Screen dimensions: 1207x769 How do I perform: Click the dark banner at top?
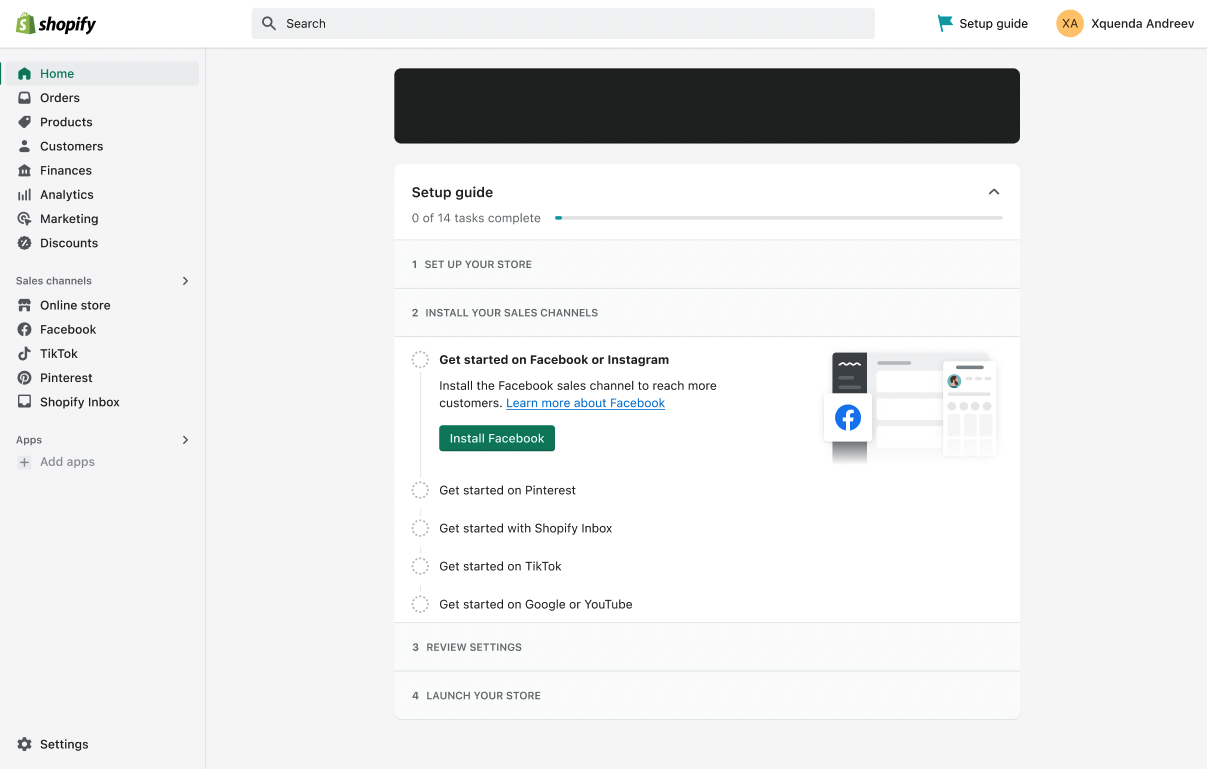click(707, 106)
